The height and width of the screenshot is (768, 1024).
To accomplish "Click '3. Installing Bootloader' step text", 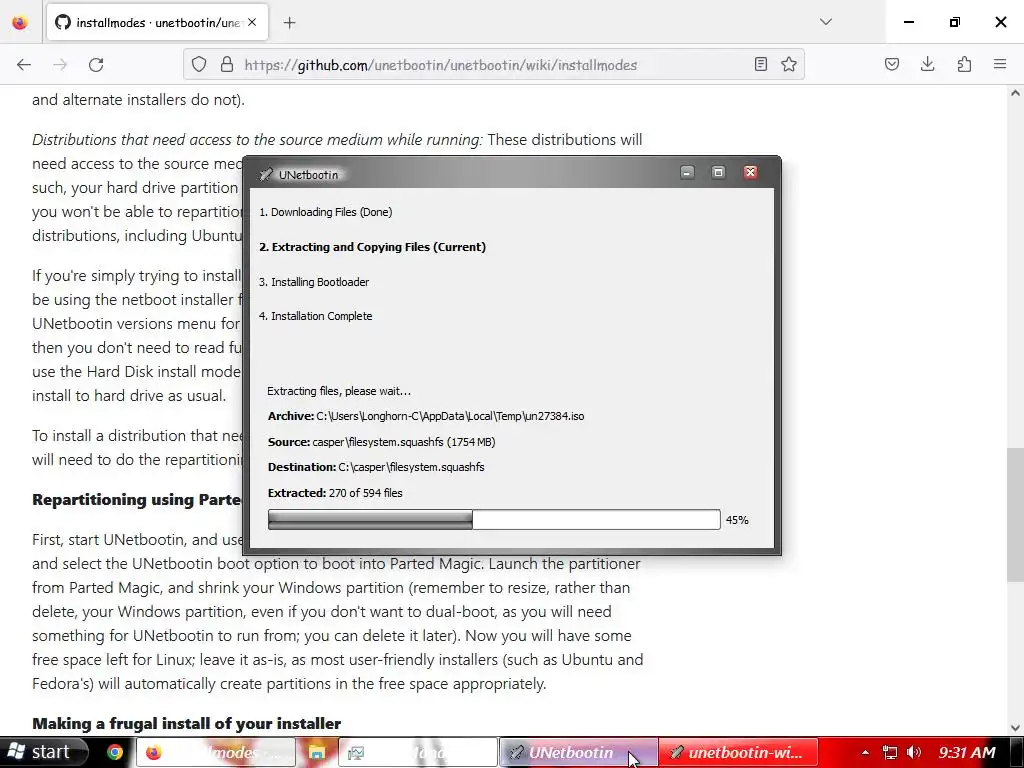I will coord(313,282).
